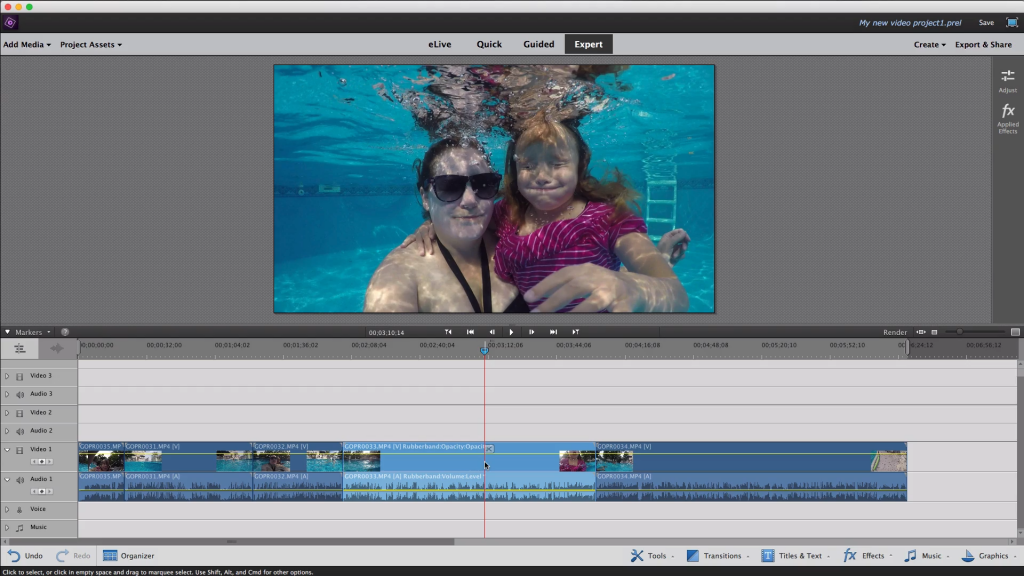1024x576 pixels.
Task: Open the markers help icon
Action: click(x=65, y=332)
